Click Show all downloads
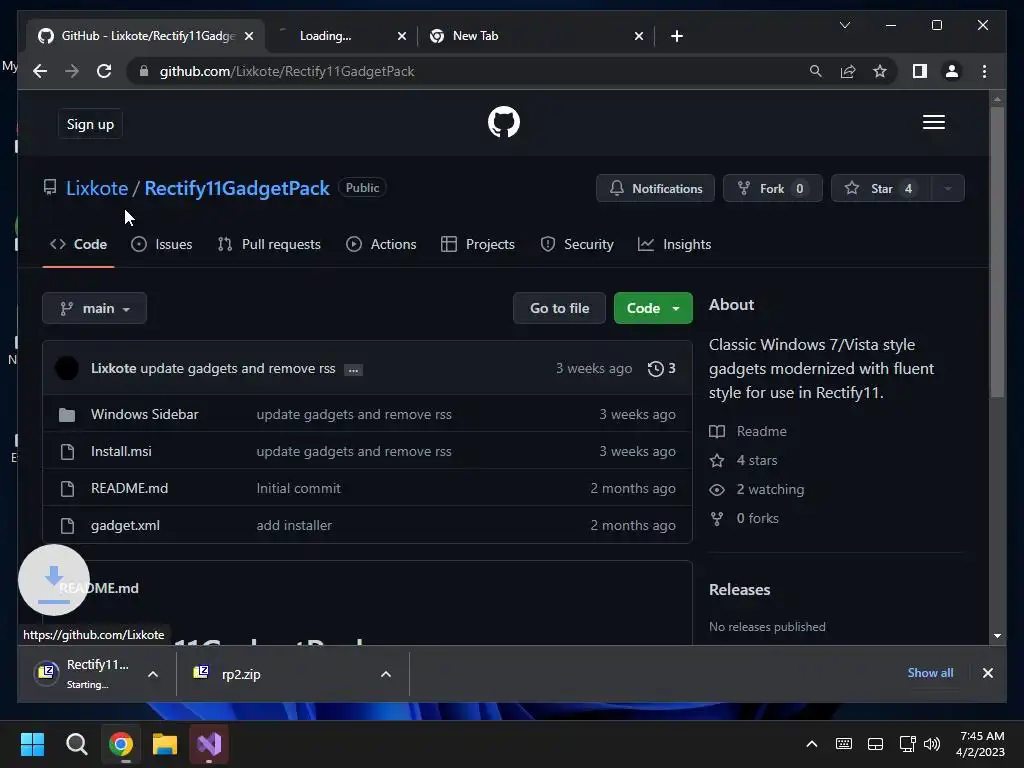 [930, 673]
